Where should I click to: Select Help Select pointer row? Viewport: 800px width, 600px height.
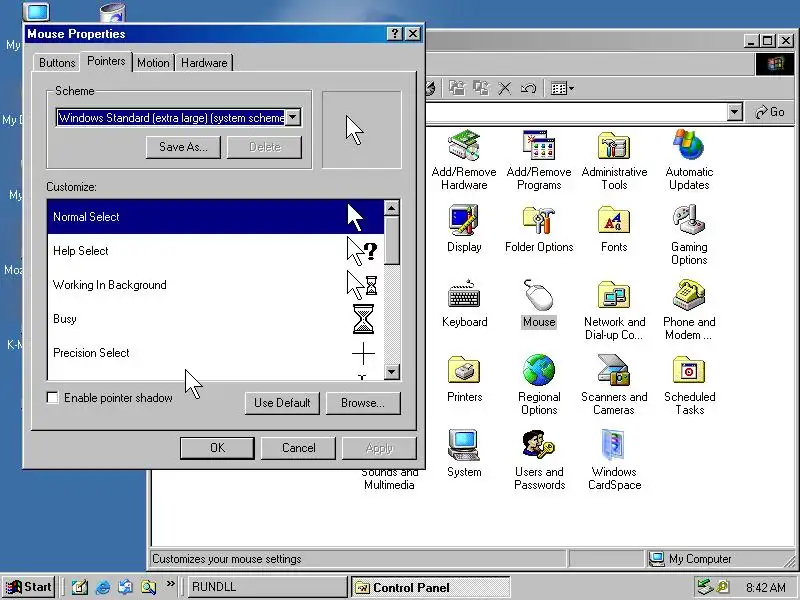215,251
